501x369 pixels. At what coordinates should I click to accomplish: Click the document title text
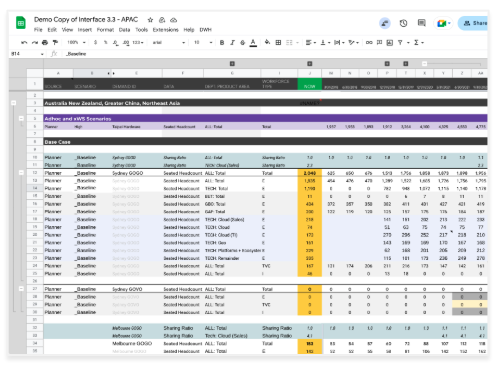pyautogui.click(x=86, y=20)
